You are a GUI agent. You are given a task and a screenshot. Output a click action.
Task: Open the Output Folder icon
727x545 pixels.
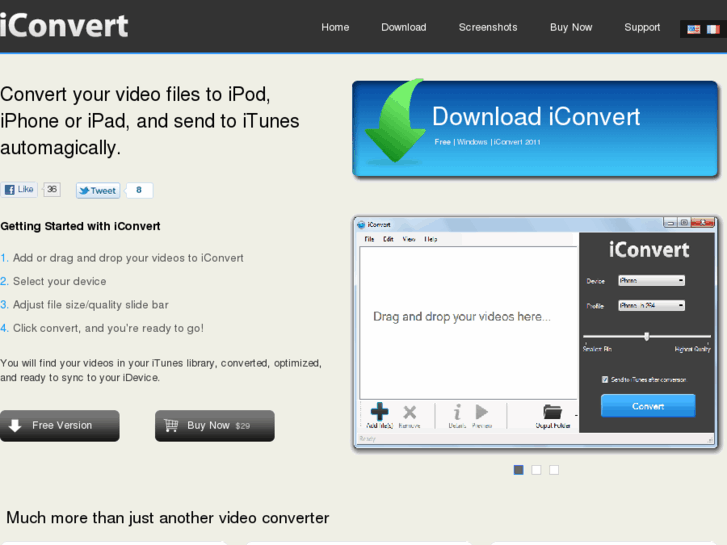(x=552, y=412)
